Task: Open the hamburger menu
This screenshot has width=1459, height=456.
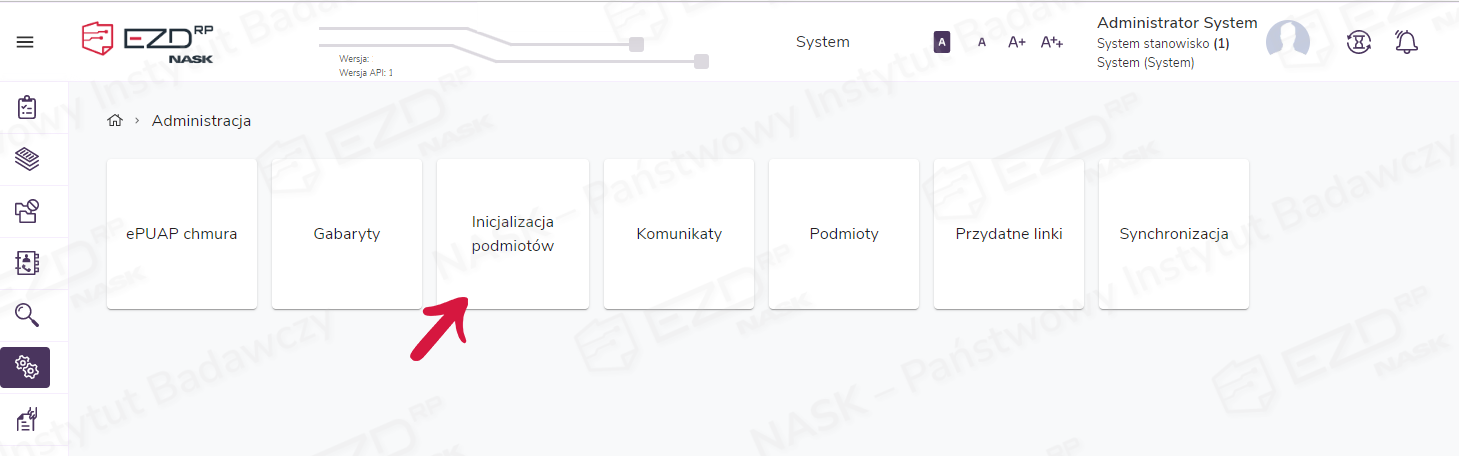Action: (x=25, y=42)
